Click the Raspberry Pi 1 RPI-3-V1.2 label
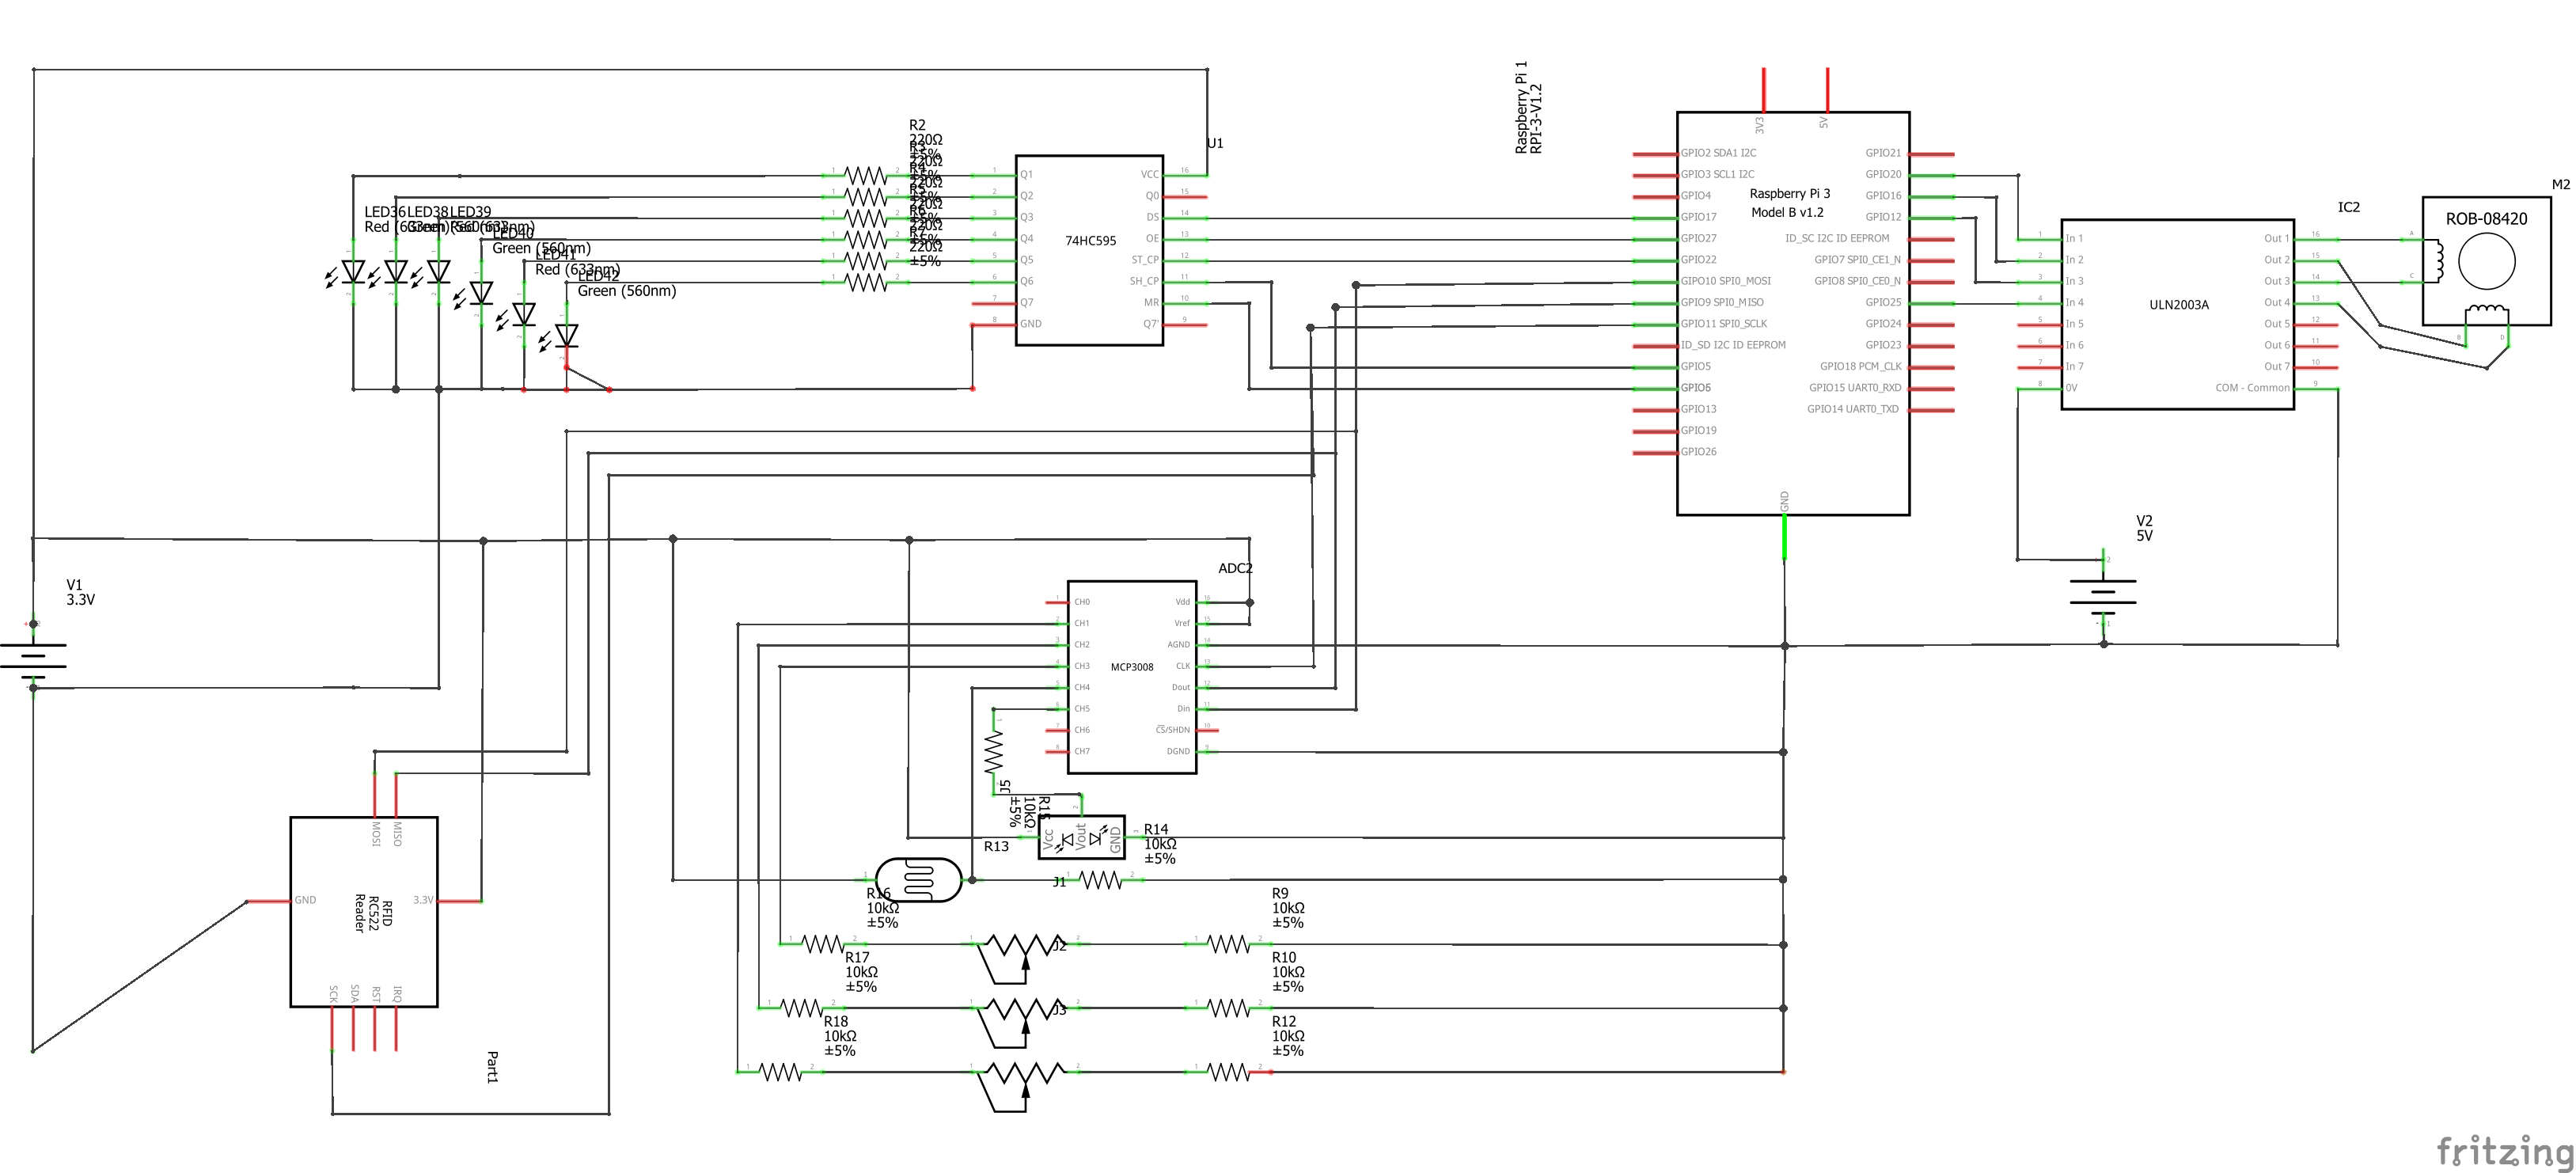Image resolution: width=2576 pixels, height=1173 pixels. tap(1529, 108)
